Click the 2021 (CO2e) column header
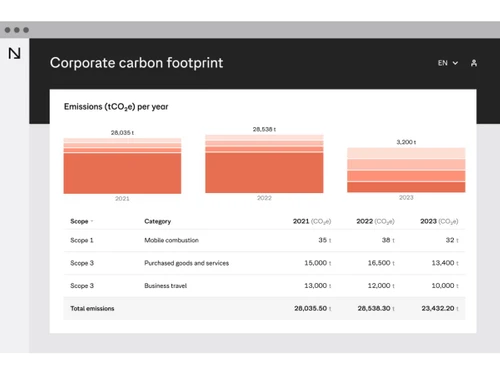This screenshot has width=500, height=375. point(312,221)
